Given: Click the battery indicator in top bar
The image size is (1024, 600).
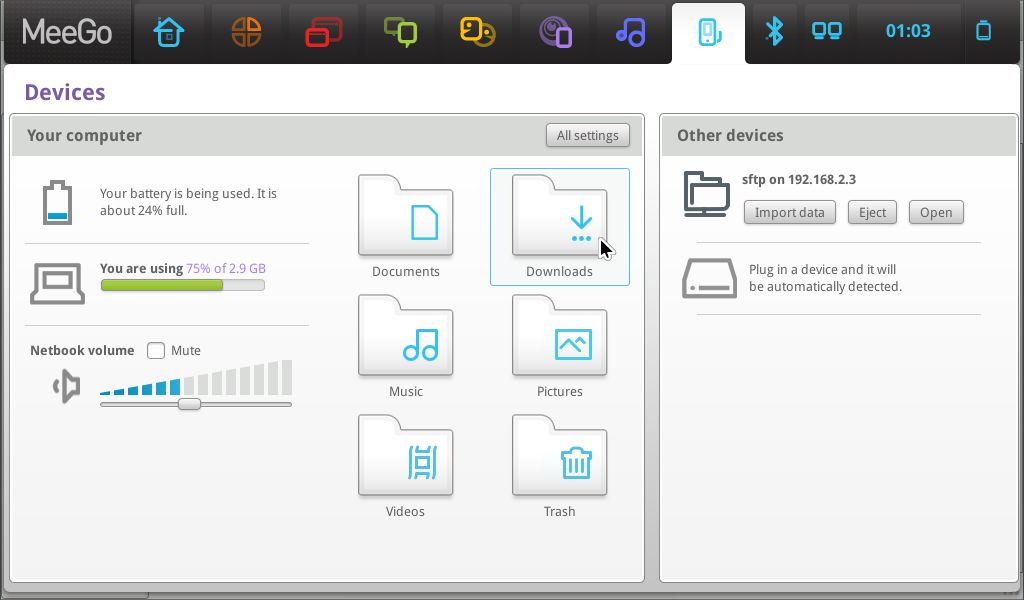Looking at the screenshot, I should [x=984, y=31].
